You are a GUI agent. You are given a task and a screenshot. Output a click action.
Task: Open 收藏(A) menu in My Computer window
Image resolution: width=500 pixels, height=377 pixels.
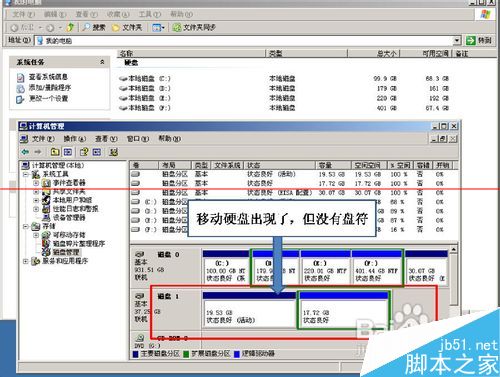point(118,14)
